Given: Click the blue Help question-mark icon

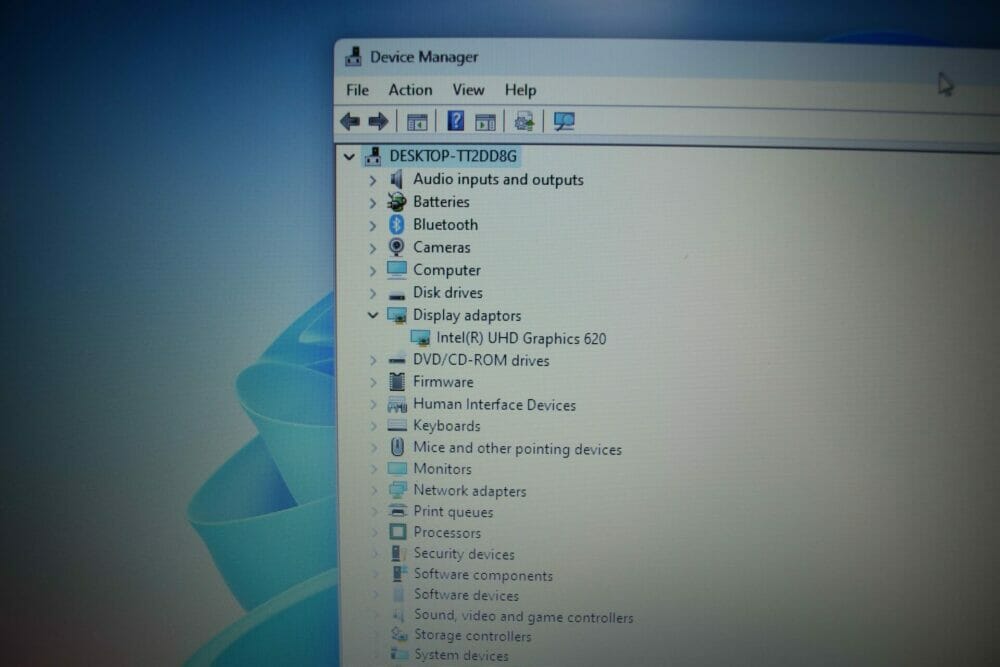Looking at the screenshot, I should coord(455,121).
